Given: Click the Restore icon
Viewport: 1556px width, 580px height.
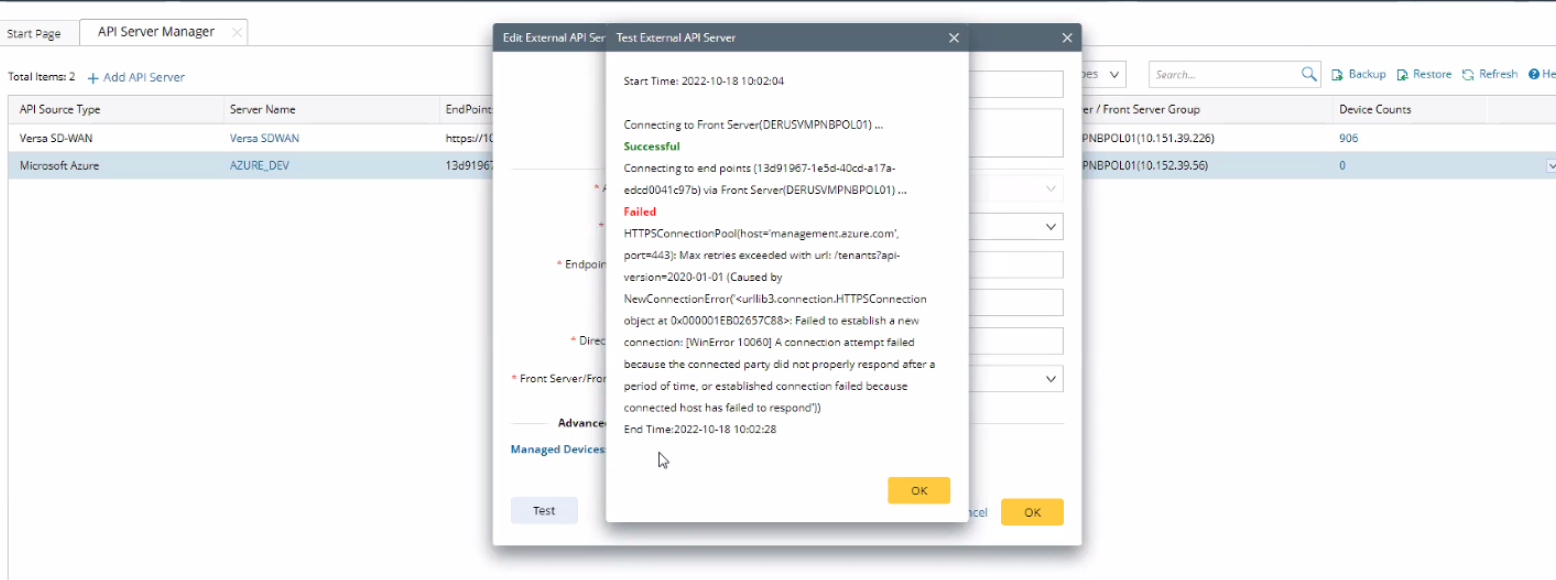Looking at the screenshot, I should pyautogui.click(x=1403, y=75).
